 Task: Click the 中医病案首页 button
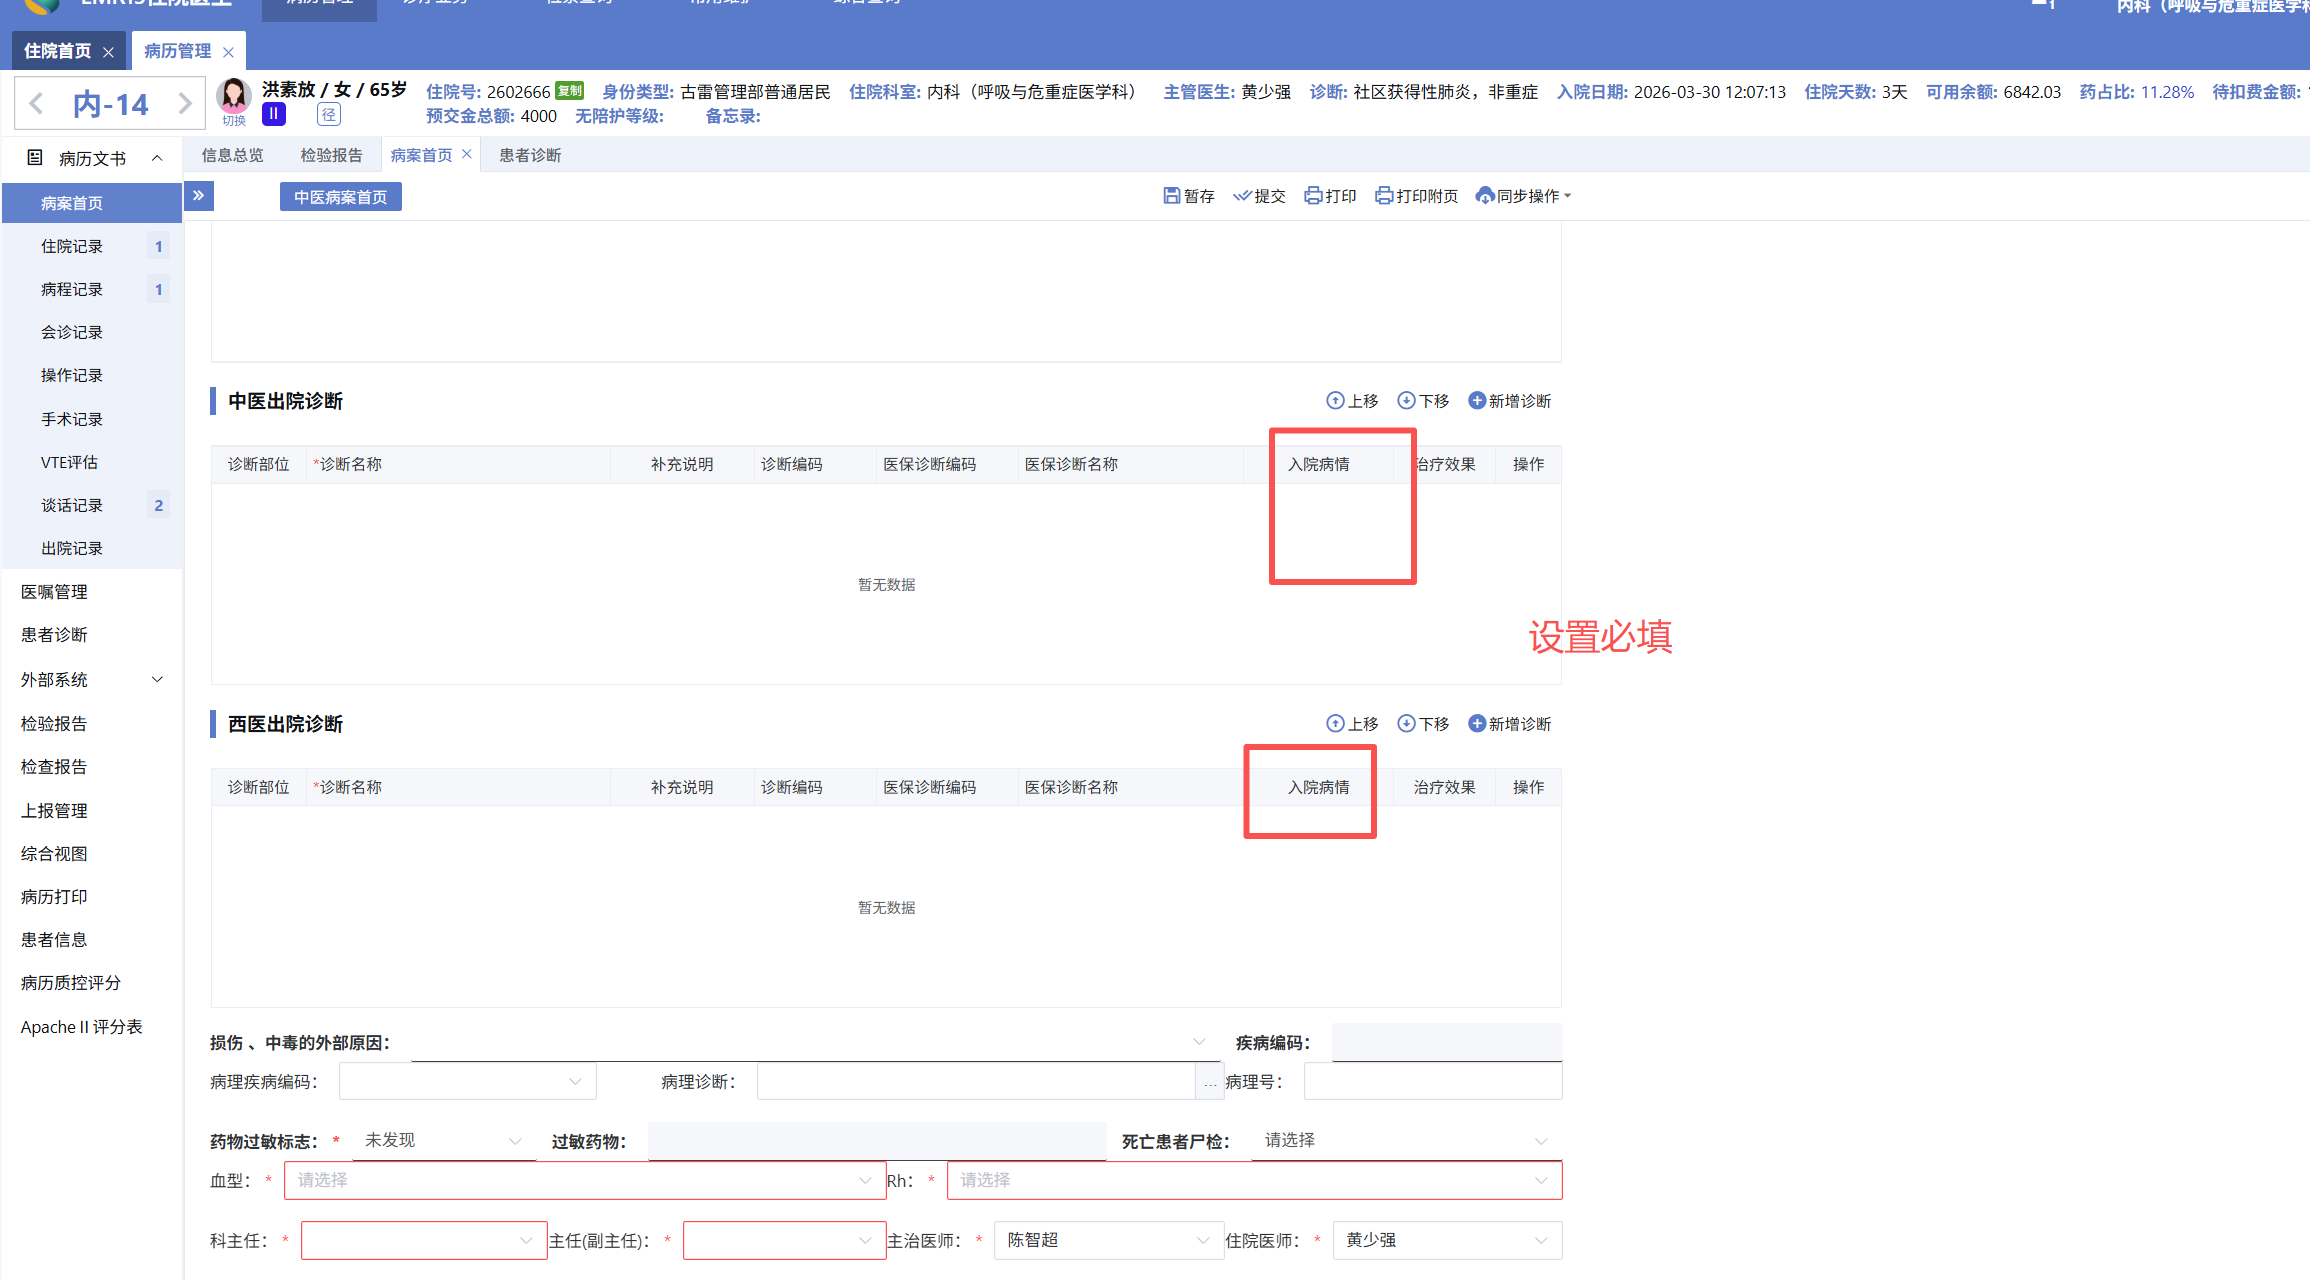pos(340,197)
